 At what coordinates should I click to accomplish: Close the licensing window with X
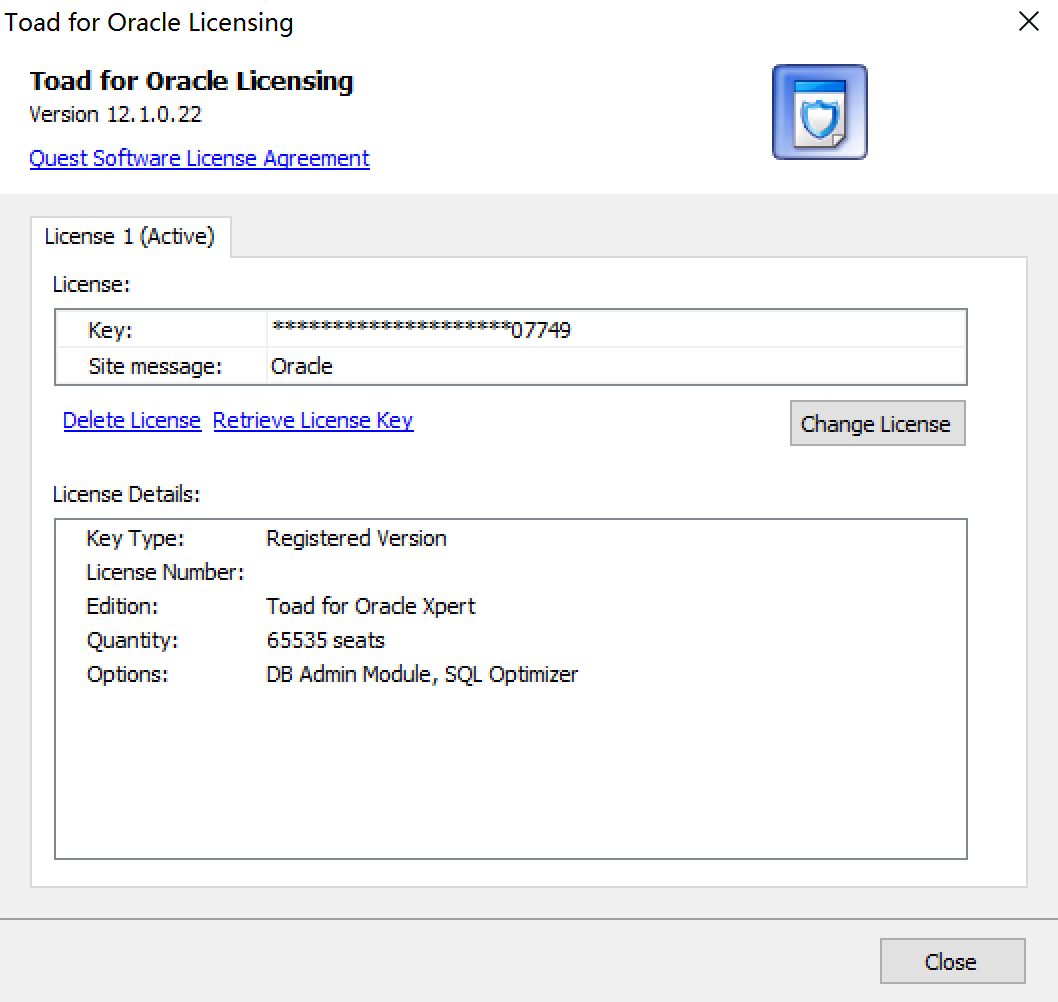click(x=1028, y=22)
